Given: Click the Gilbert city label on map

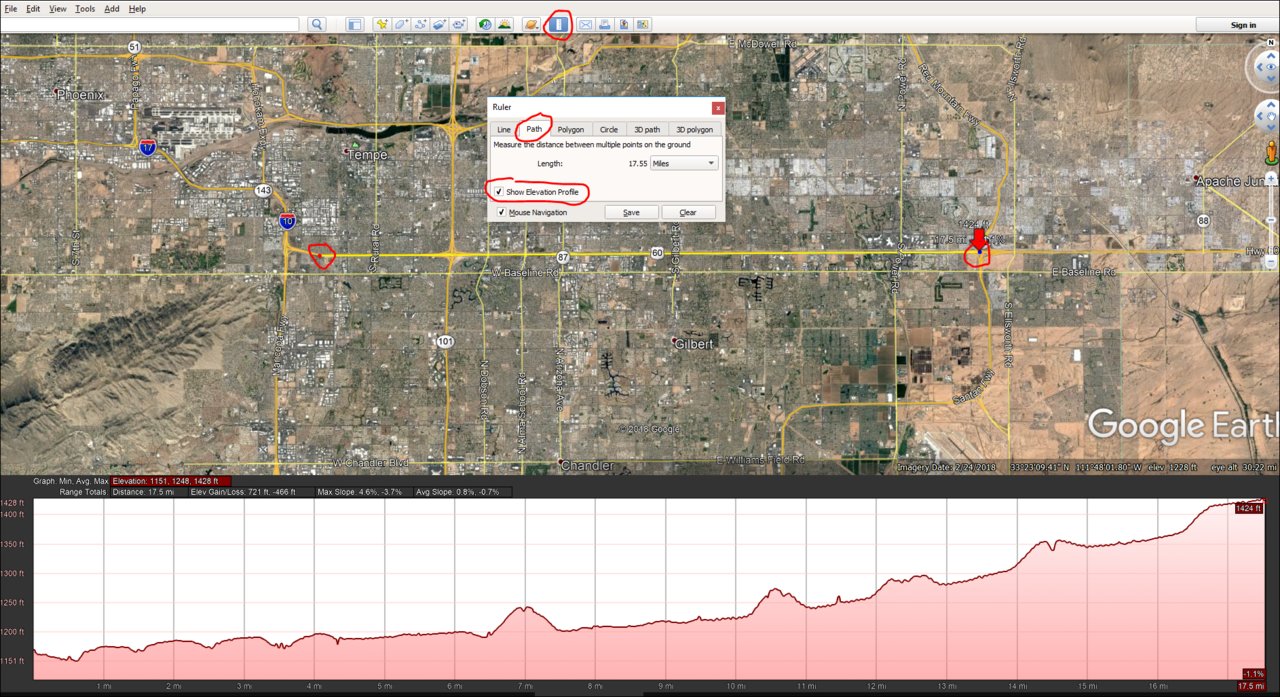Looking at the screenshot, I should click(694, 344).
